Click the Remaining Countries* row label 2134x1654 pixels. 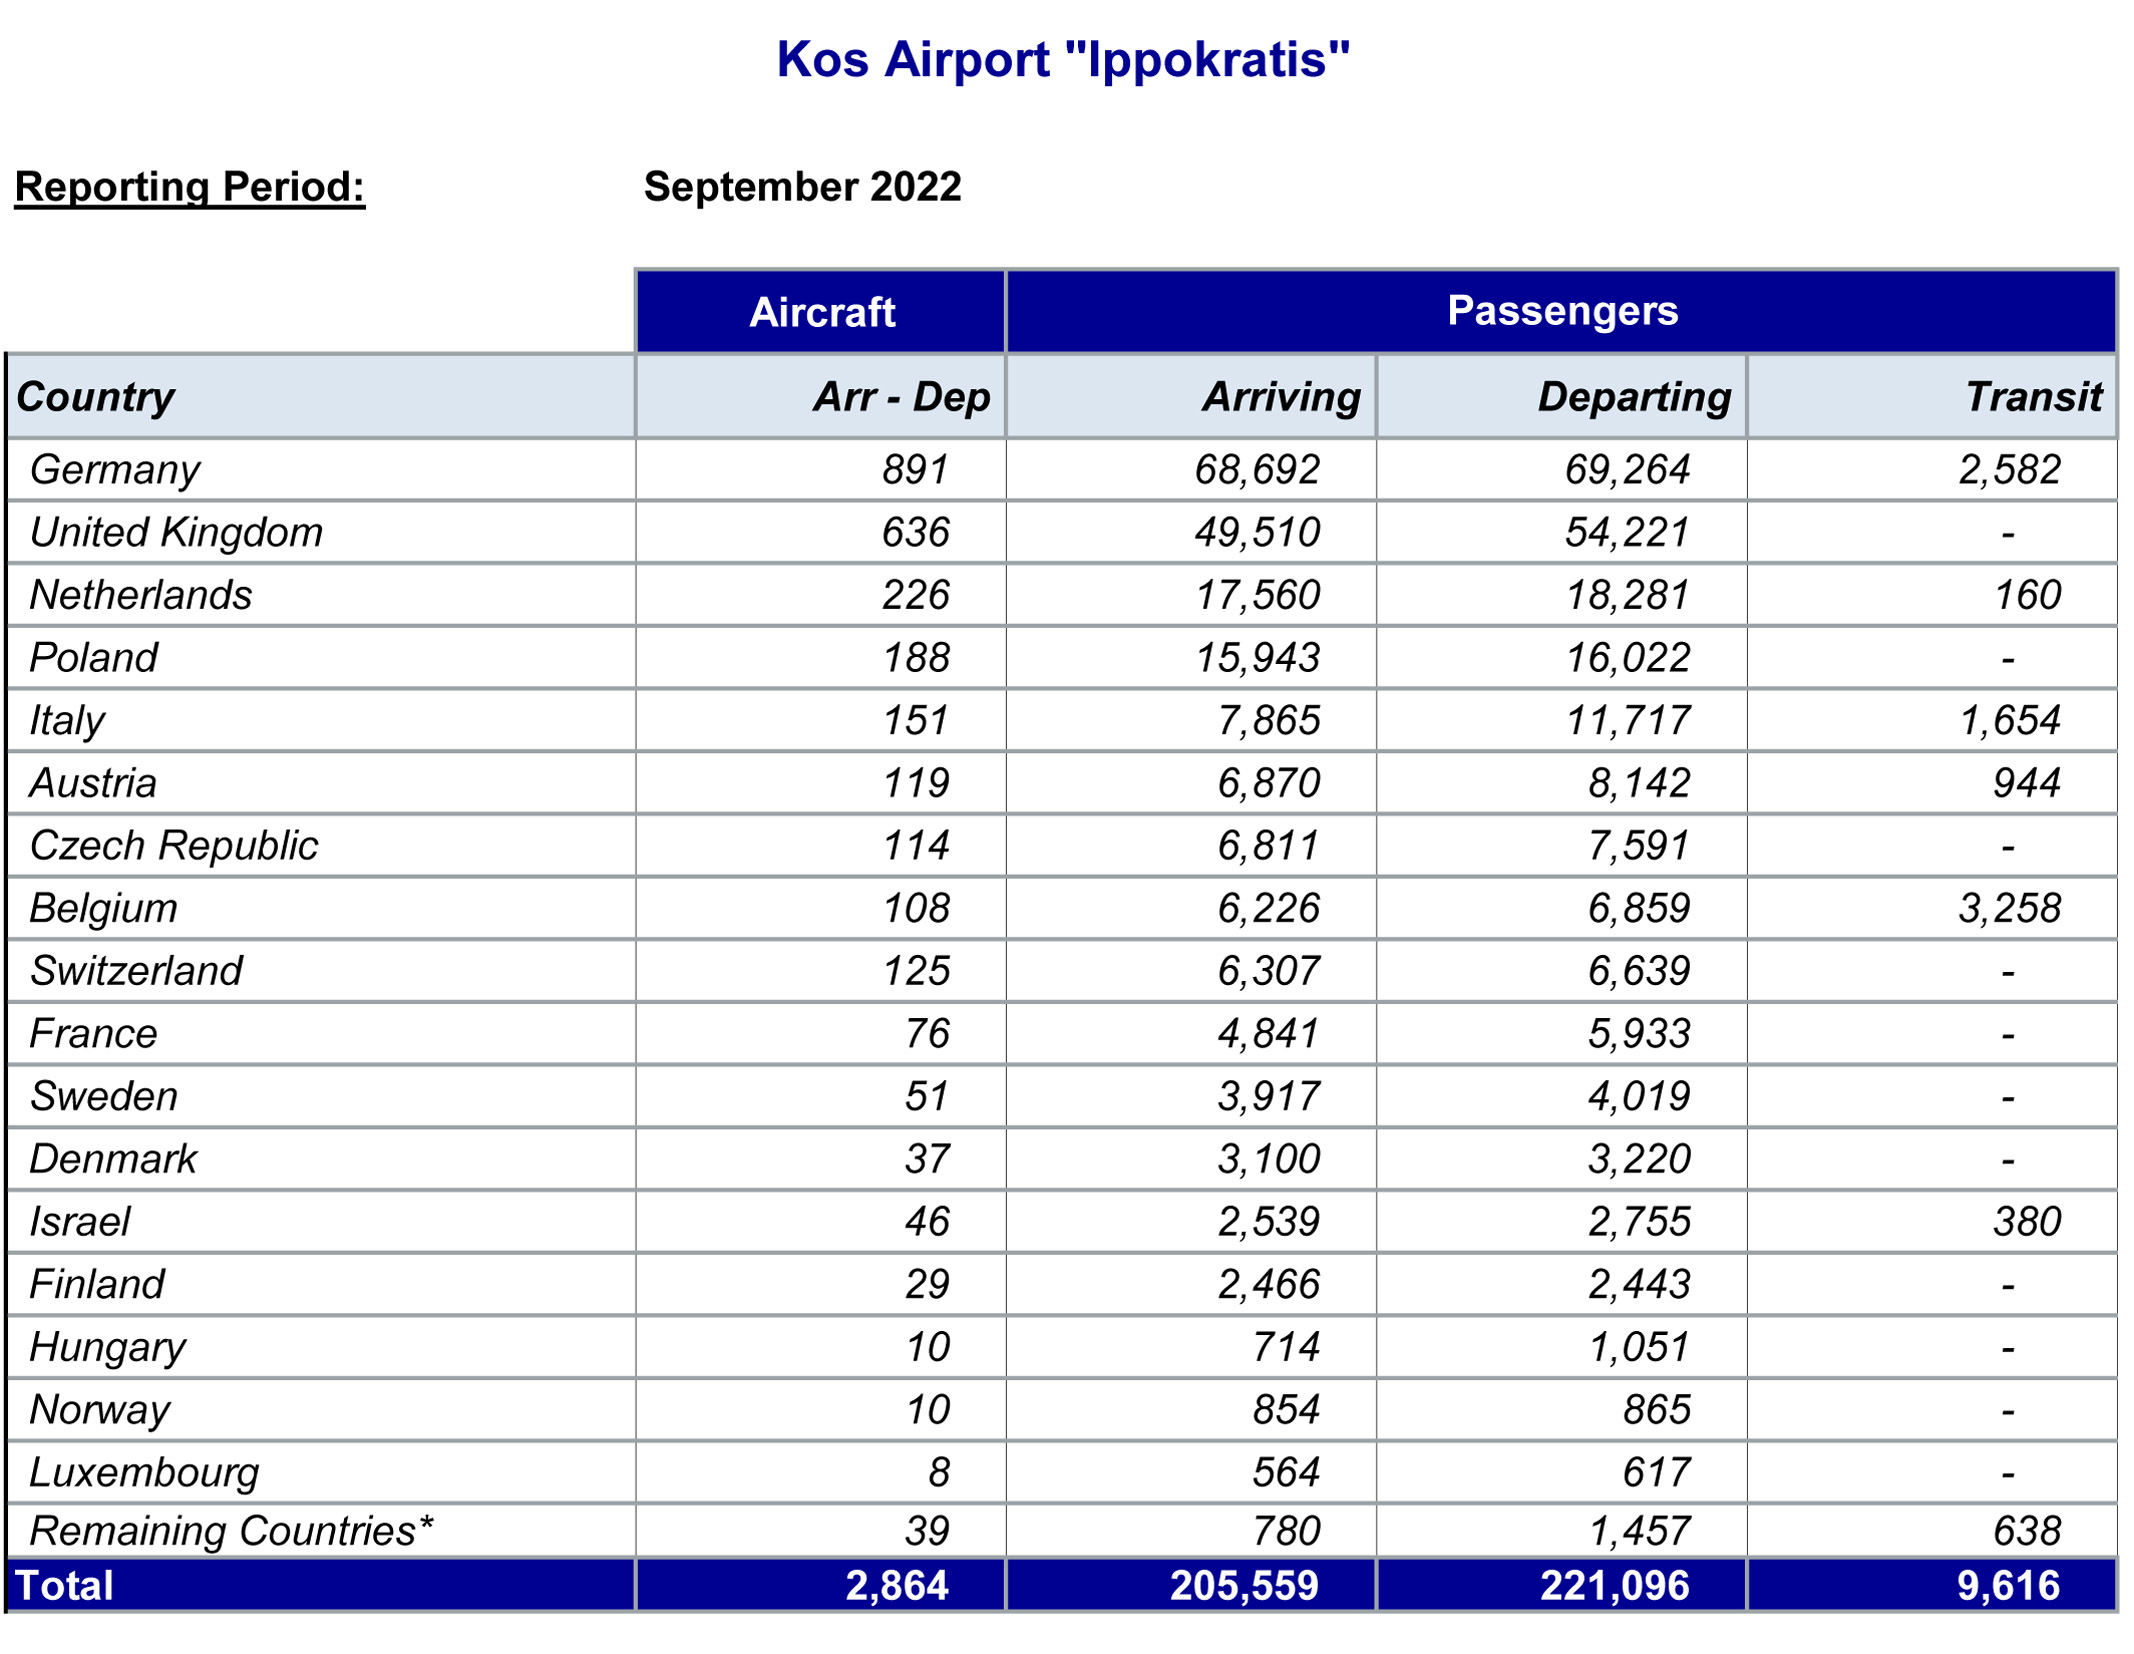coord(231,1531)
